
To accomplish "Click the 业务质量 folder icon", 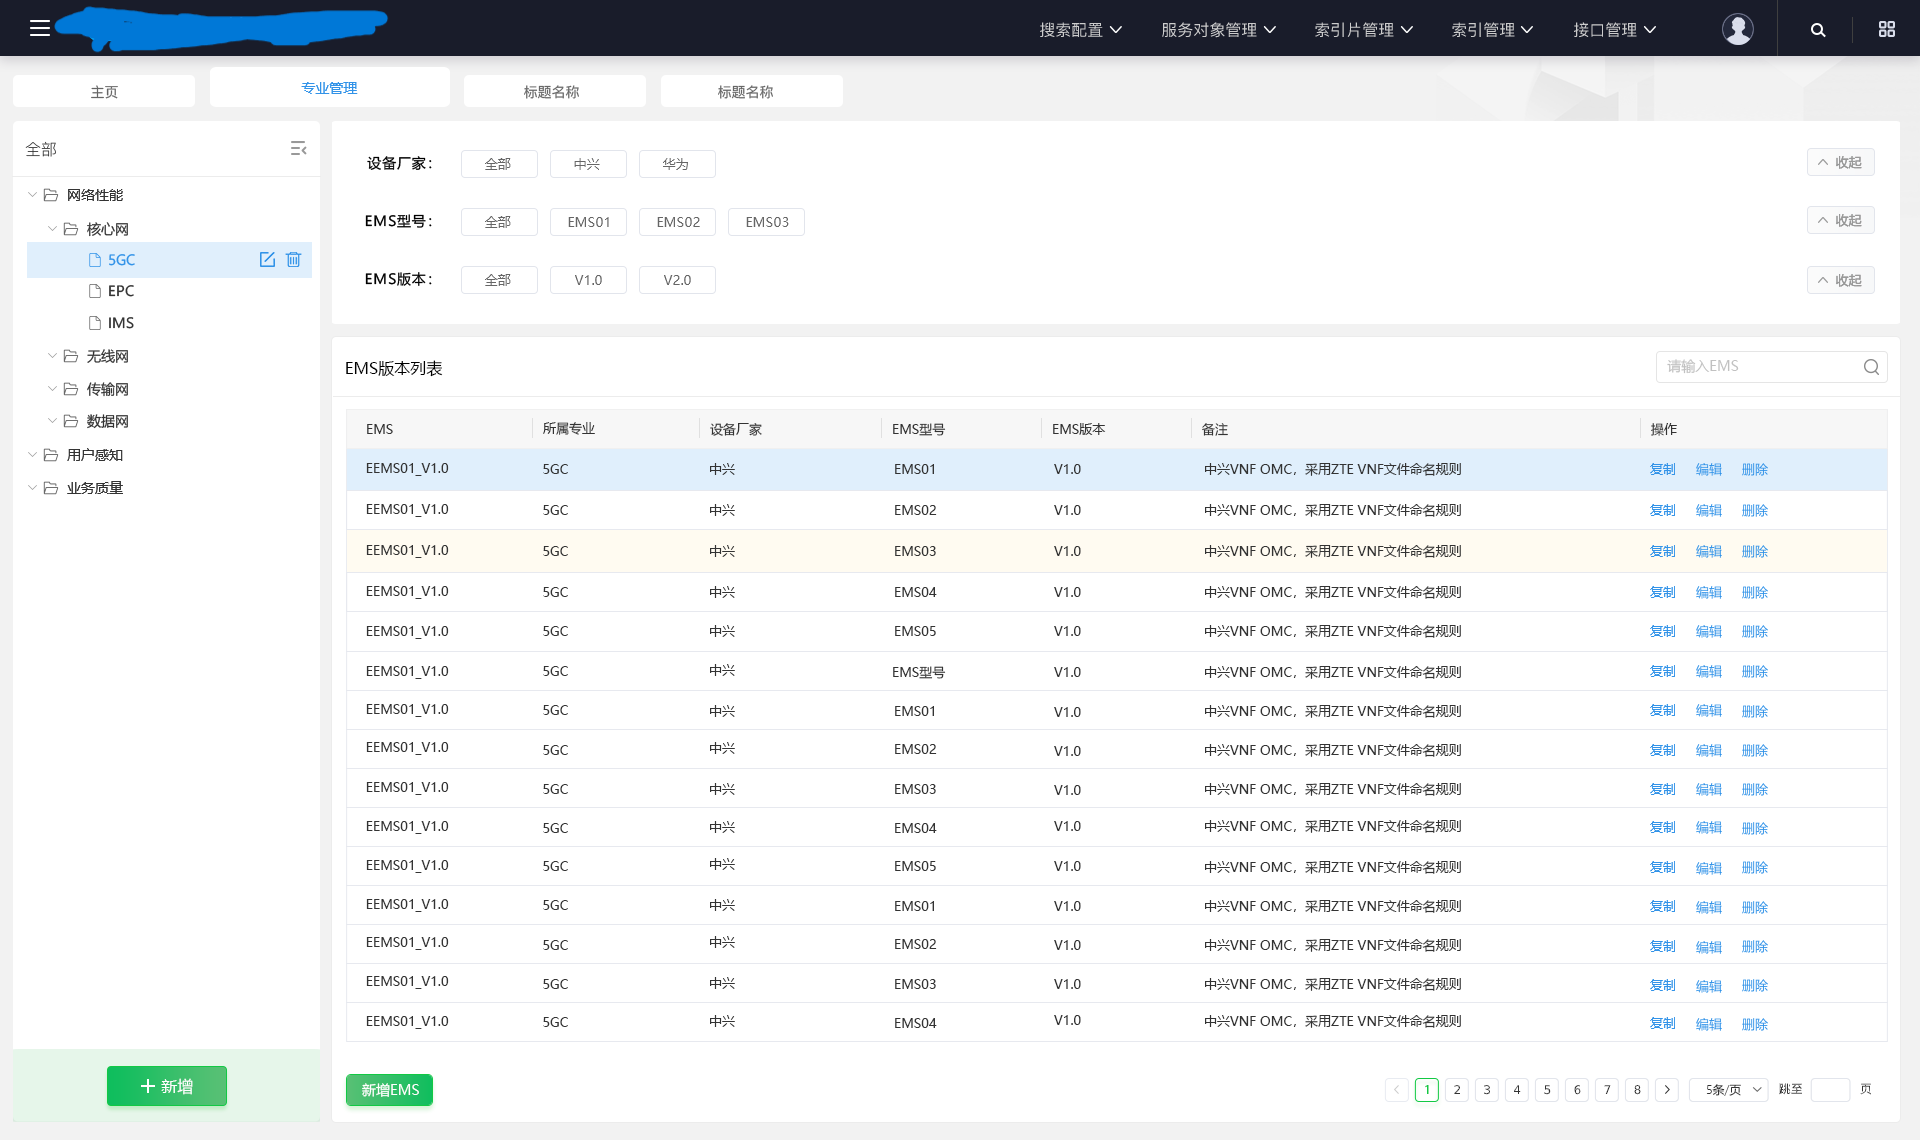I will (x=51, y=488).
